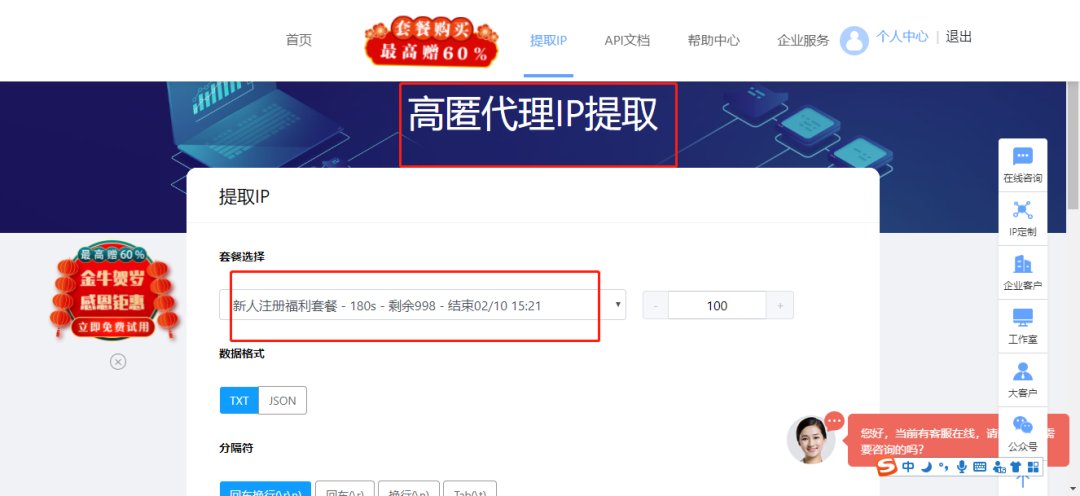Click the Sogou S logo in IME bar

pos(888,467)
